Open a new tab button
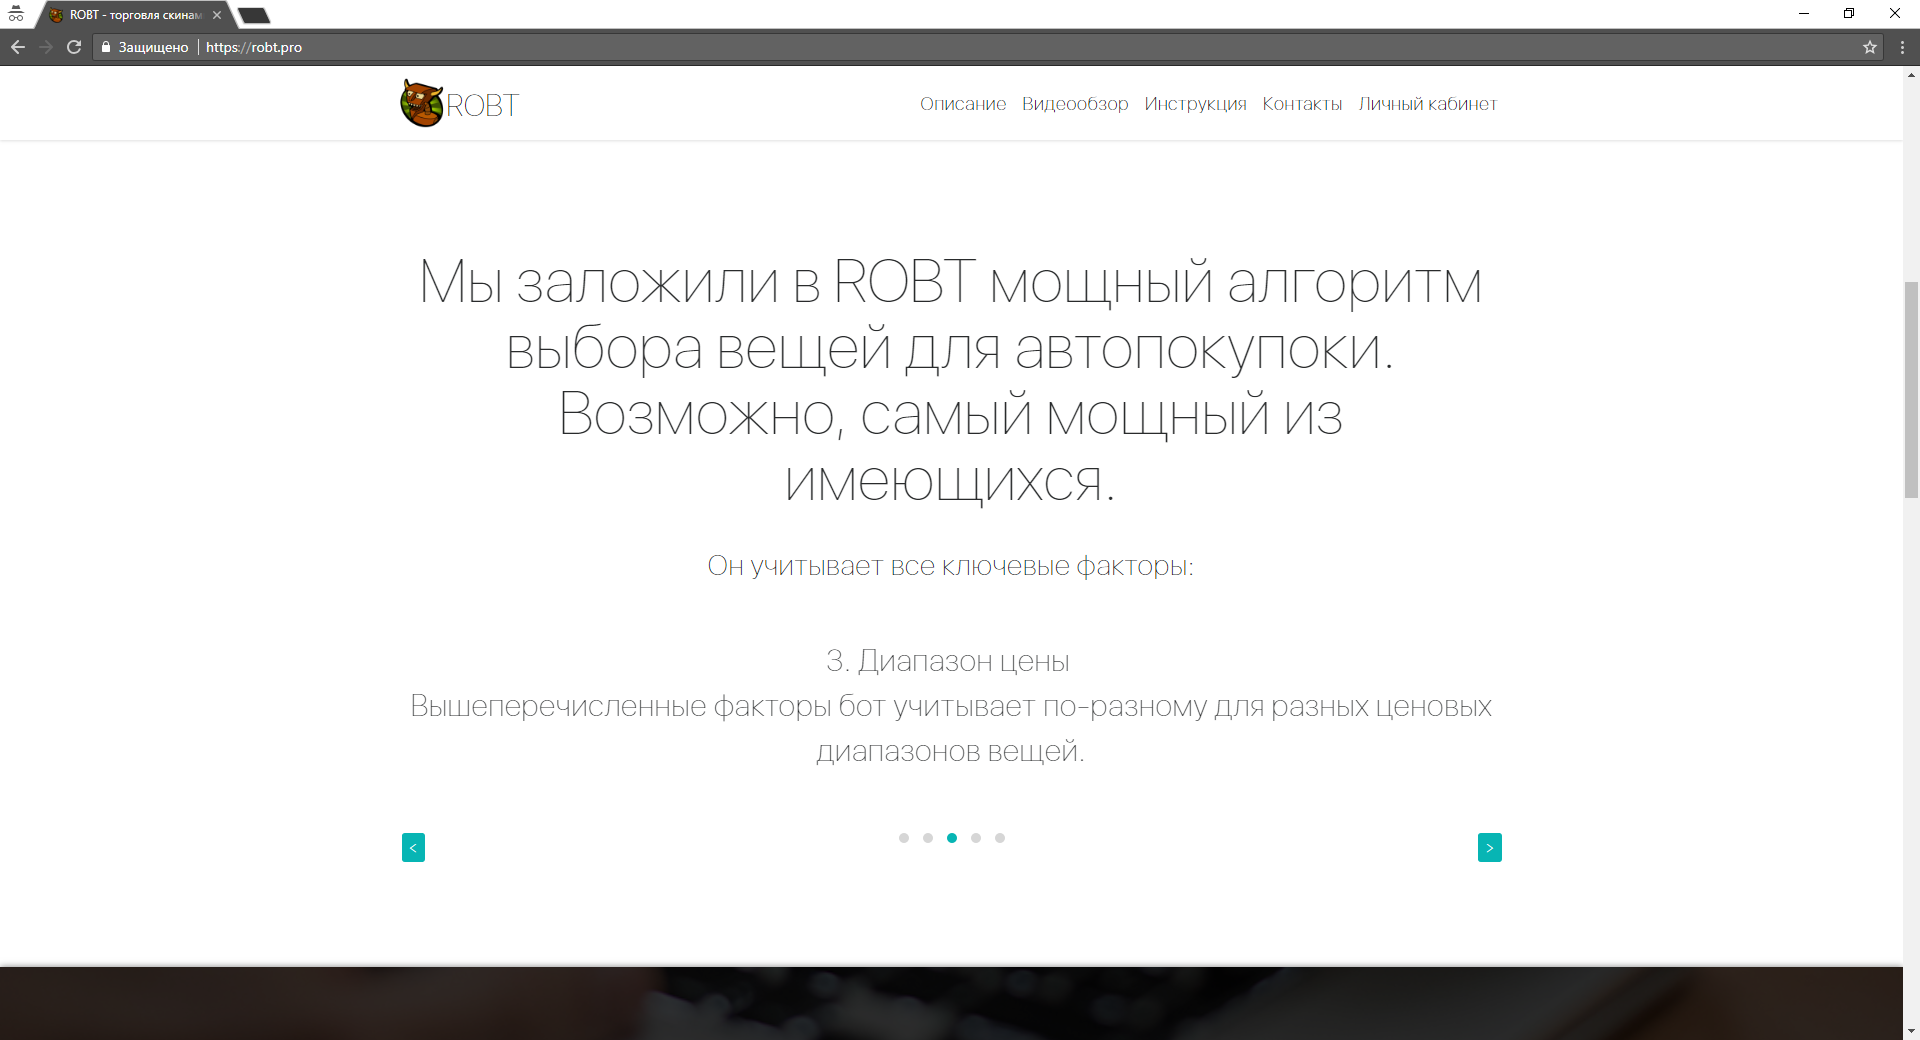The height and width of the screenshot is (1040, 1920). point(254,15)
